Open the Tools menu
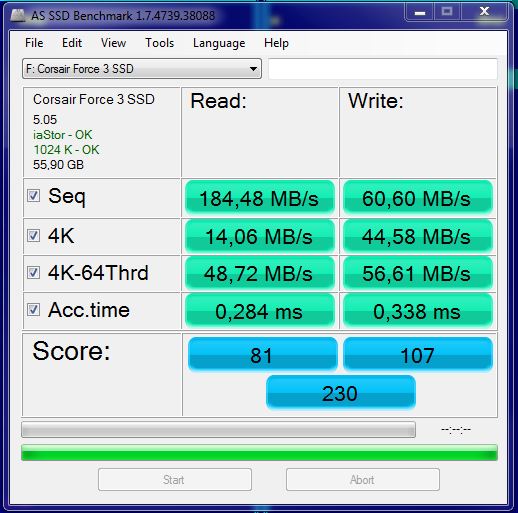Viewport: 518px width, 513px height. pos(159,43)
